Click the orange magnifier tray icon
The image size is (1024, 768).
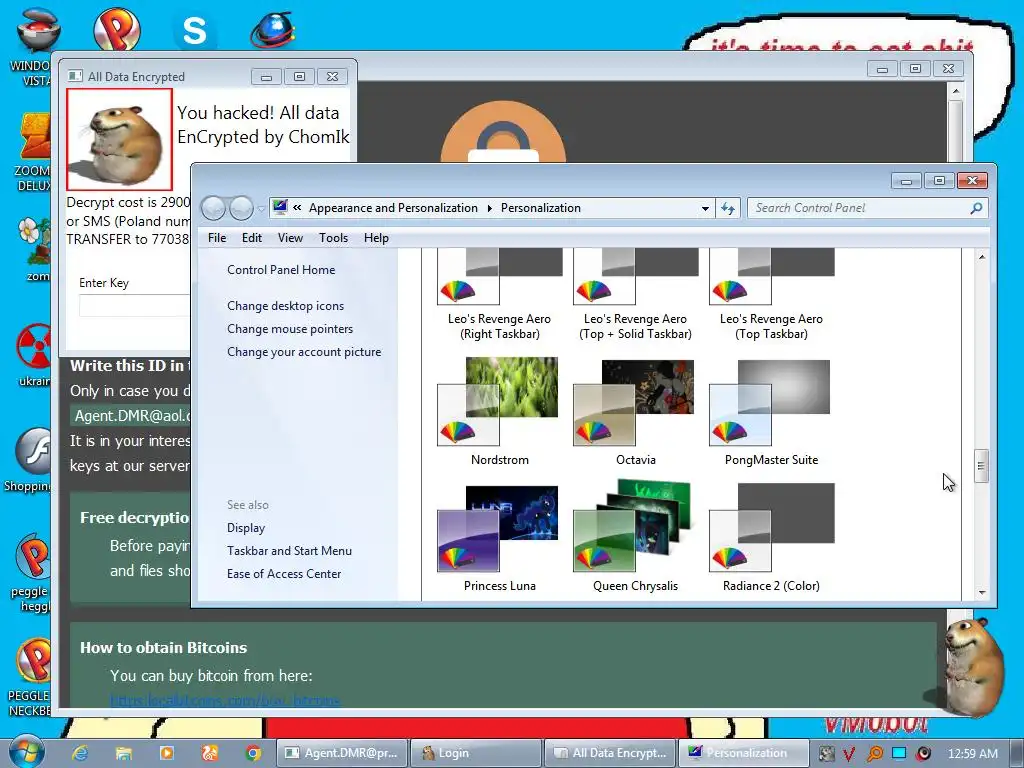[874, 754]
